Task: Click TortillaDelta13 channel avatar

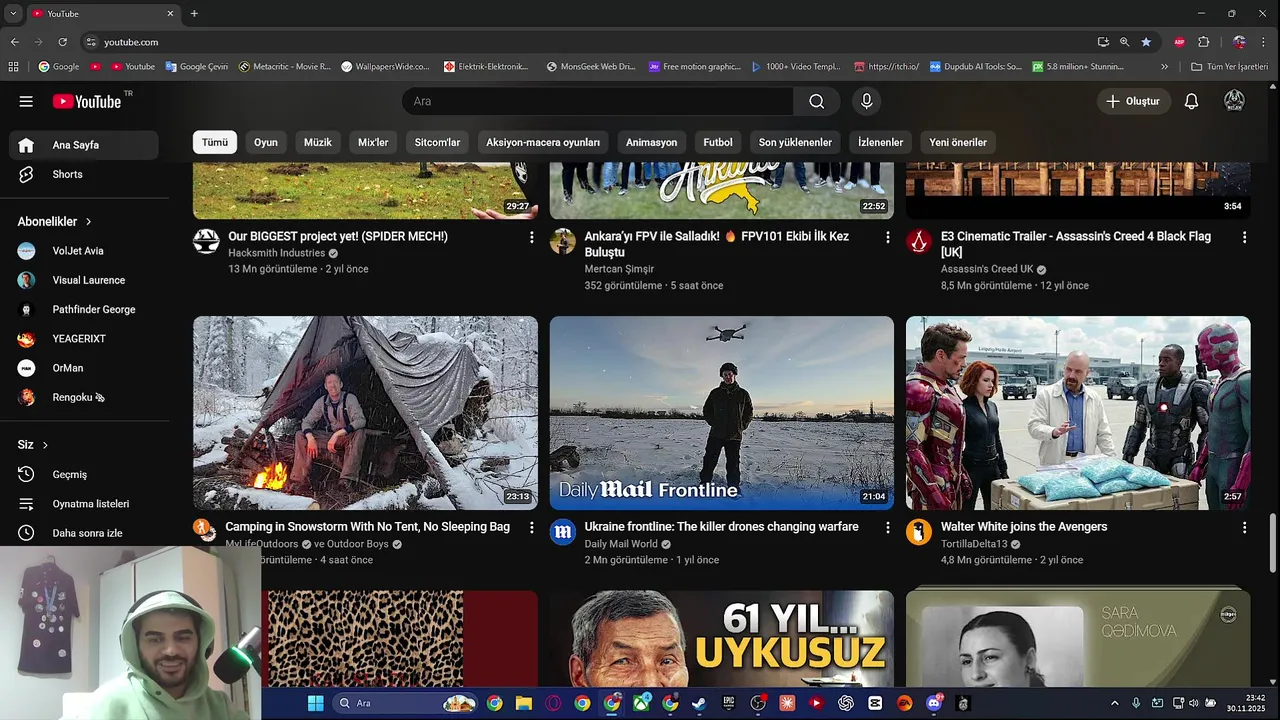Action: tap(919, 531)
